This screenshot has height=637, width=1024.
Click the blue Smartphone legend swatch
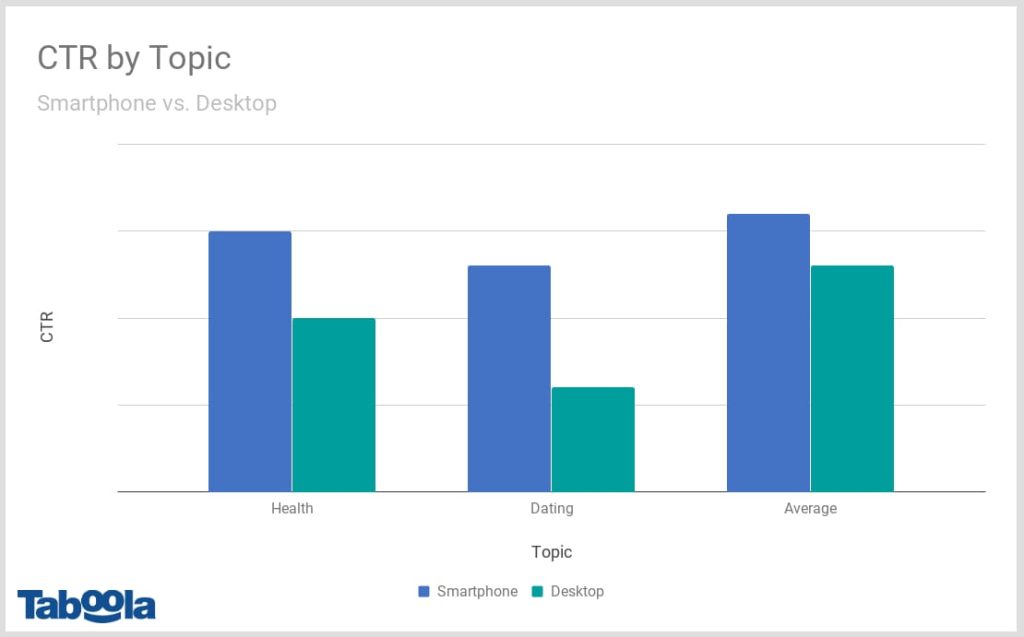click(x=424, y=591)
